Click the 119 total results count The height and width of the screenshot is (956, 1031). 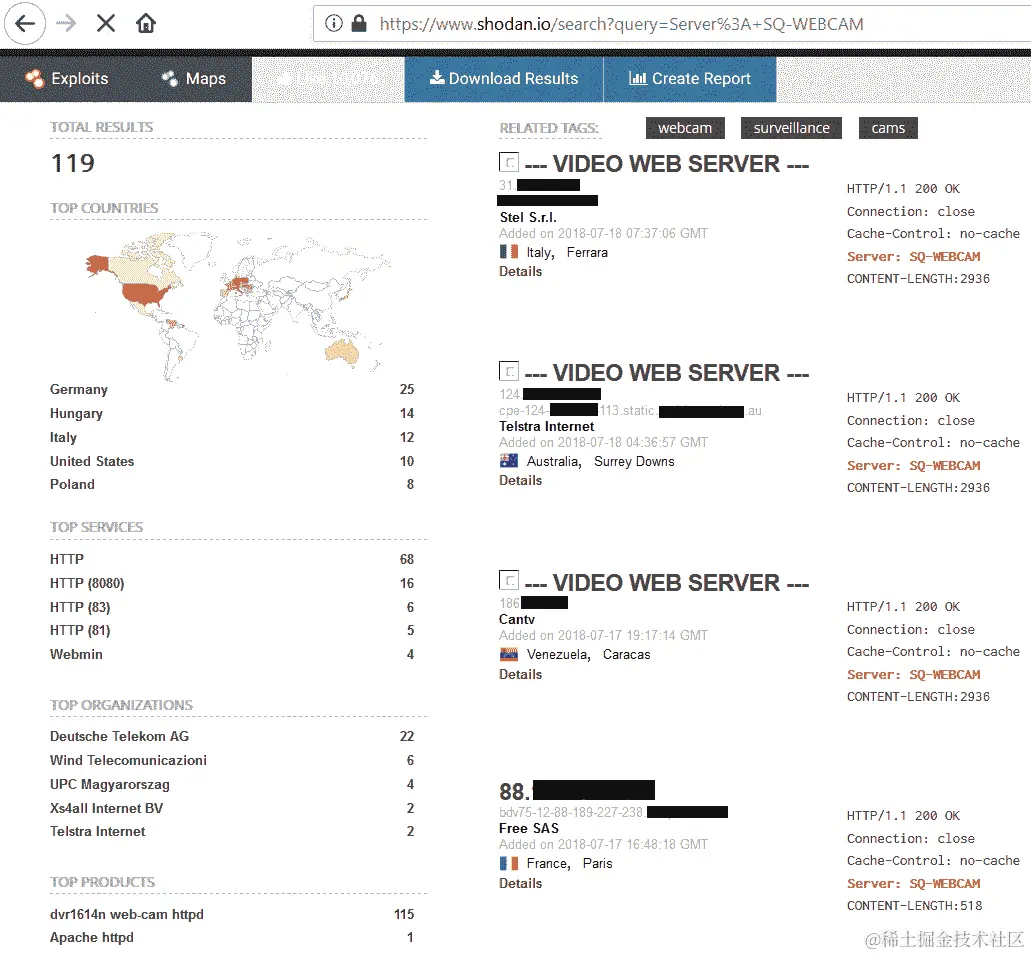click(x=73, y=163)
